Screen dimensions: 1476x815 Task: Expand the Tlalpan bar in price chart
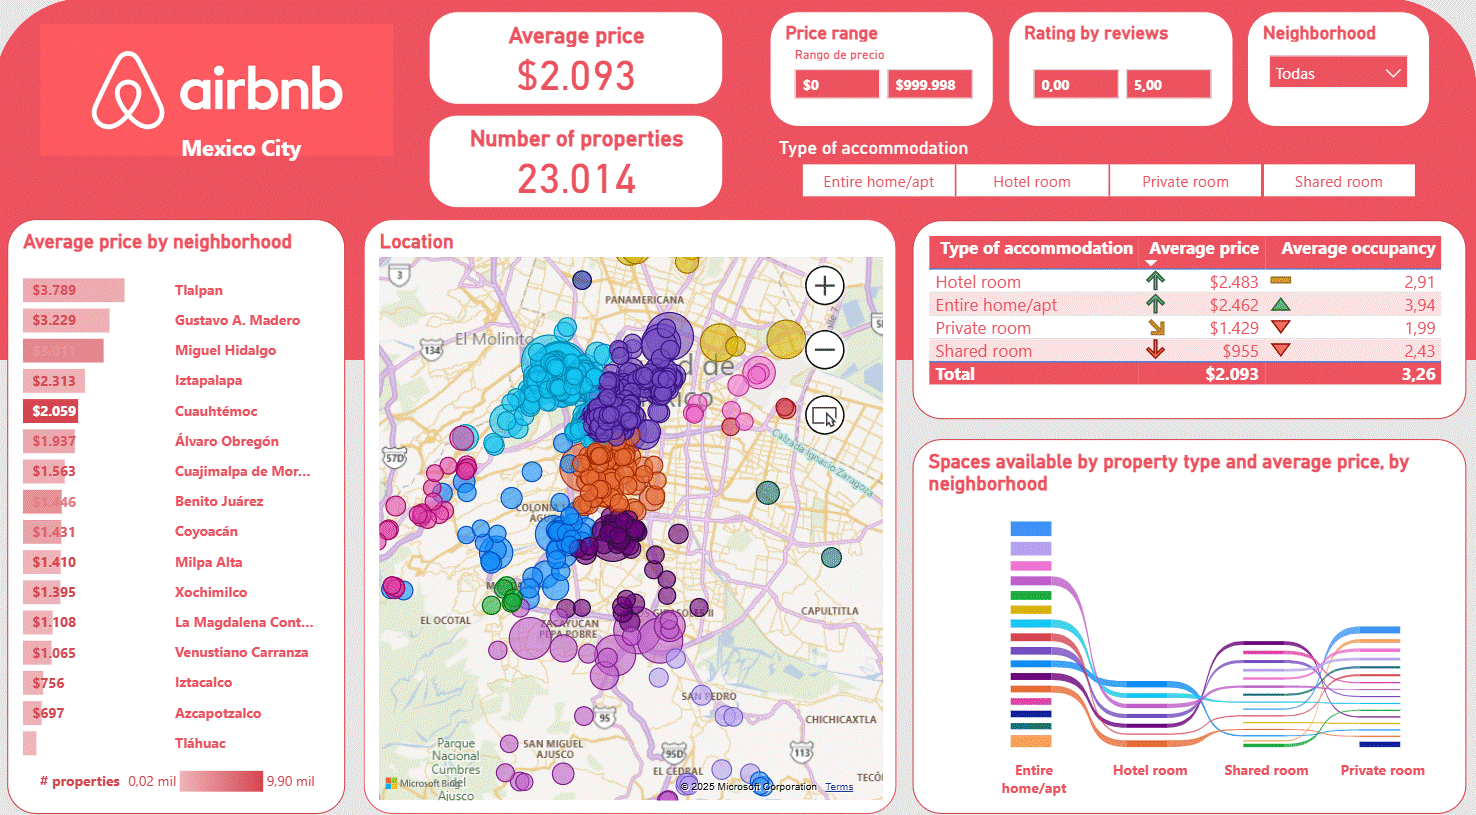pyautogui.click(x=73, y=290)
